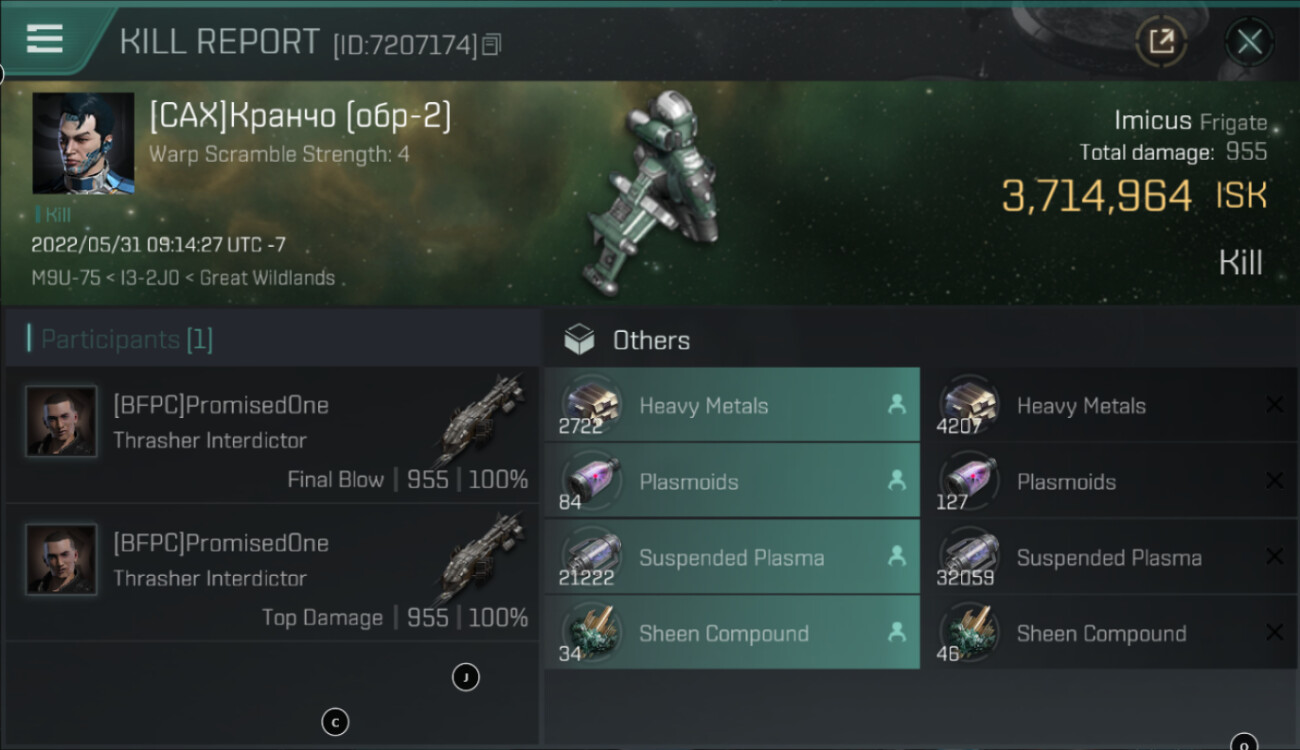Click the M9U-75 system location link
Viewport: 1300px width, 750px height.
[x=65, y=278]
